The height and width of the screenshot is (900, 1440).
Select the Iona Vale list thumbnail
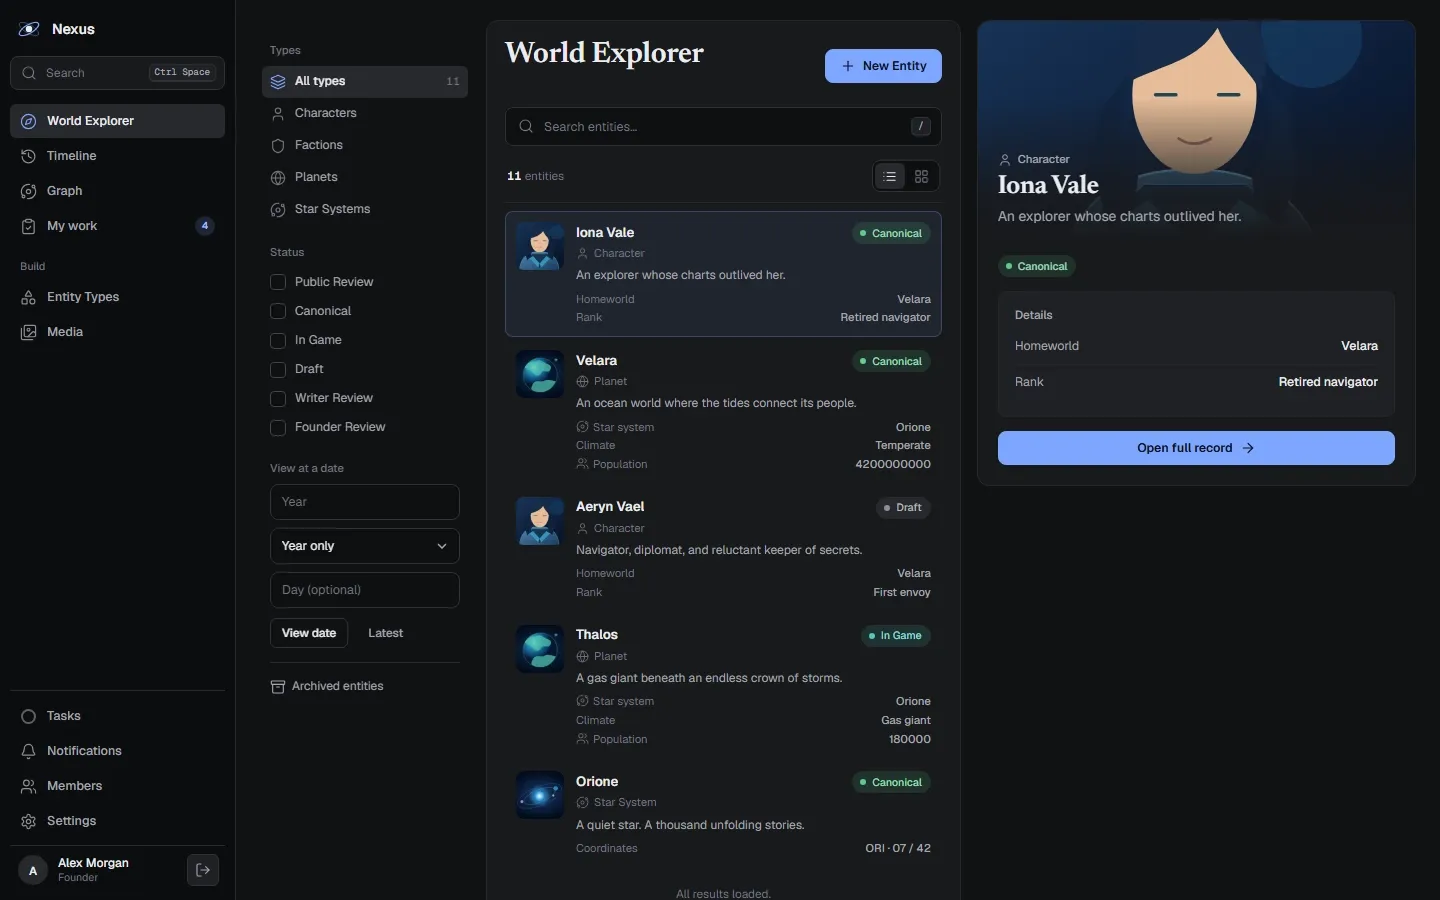(540, 246)
